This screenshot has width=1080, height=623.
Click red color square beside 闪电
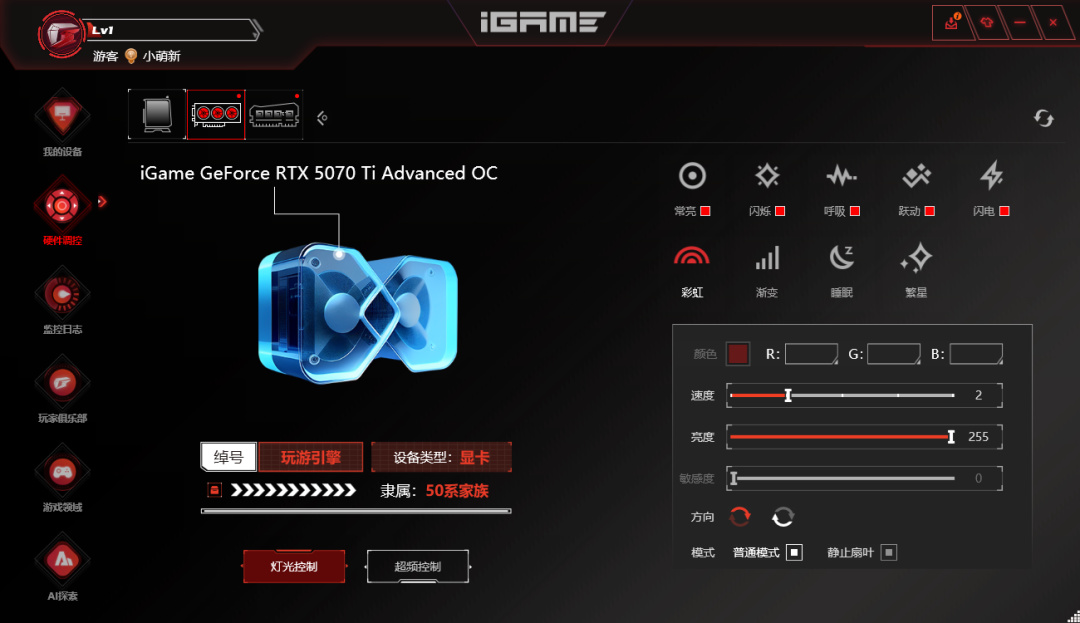(1004, 211)
